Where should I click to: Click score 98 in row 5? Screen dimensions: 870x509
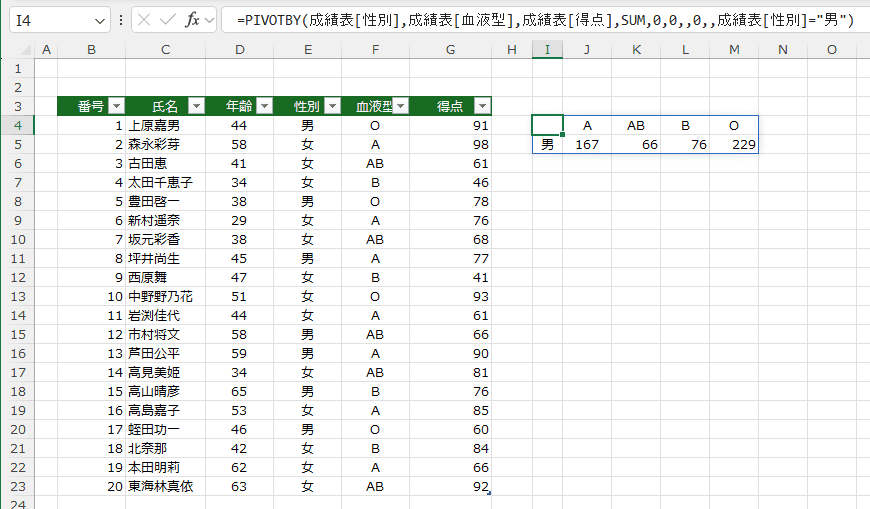[x=450, y=144]
